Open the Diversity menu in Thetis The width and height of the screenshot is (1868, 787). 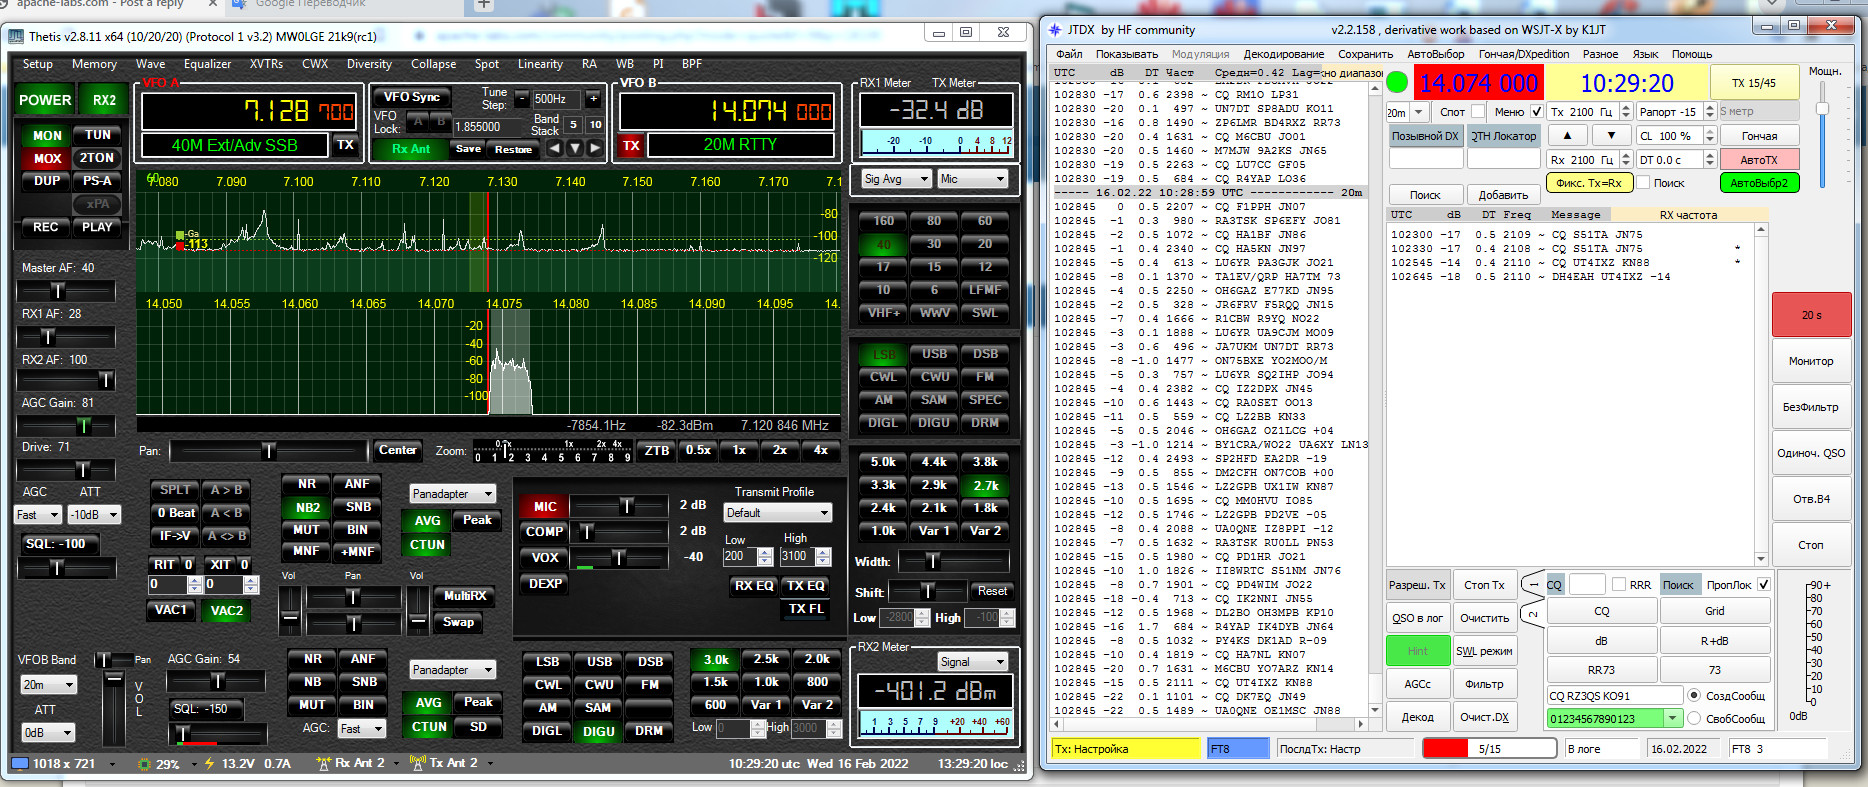tap(369, 64)
